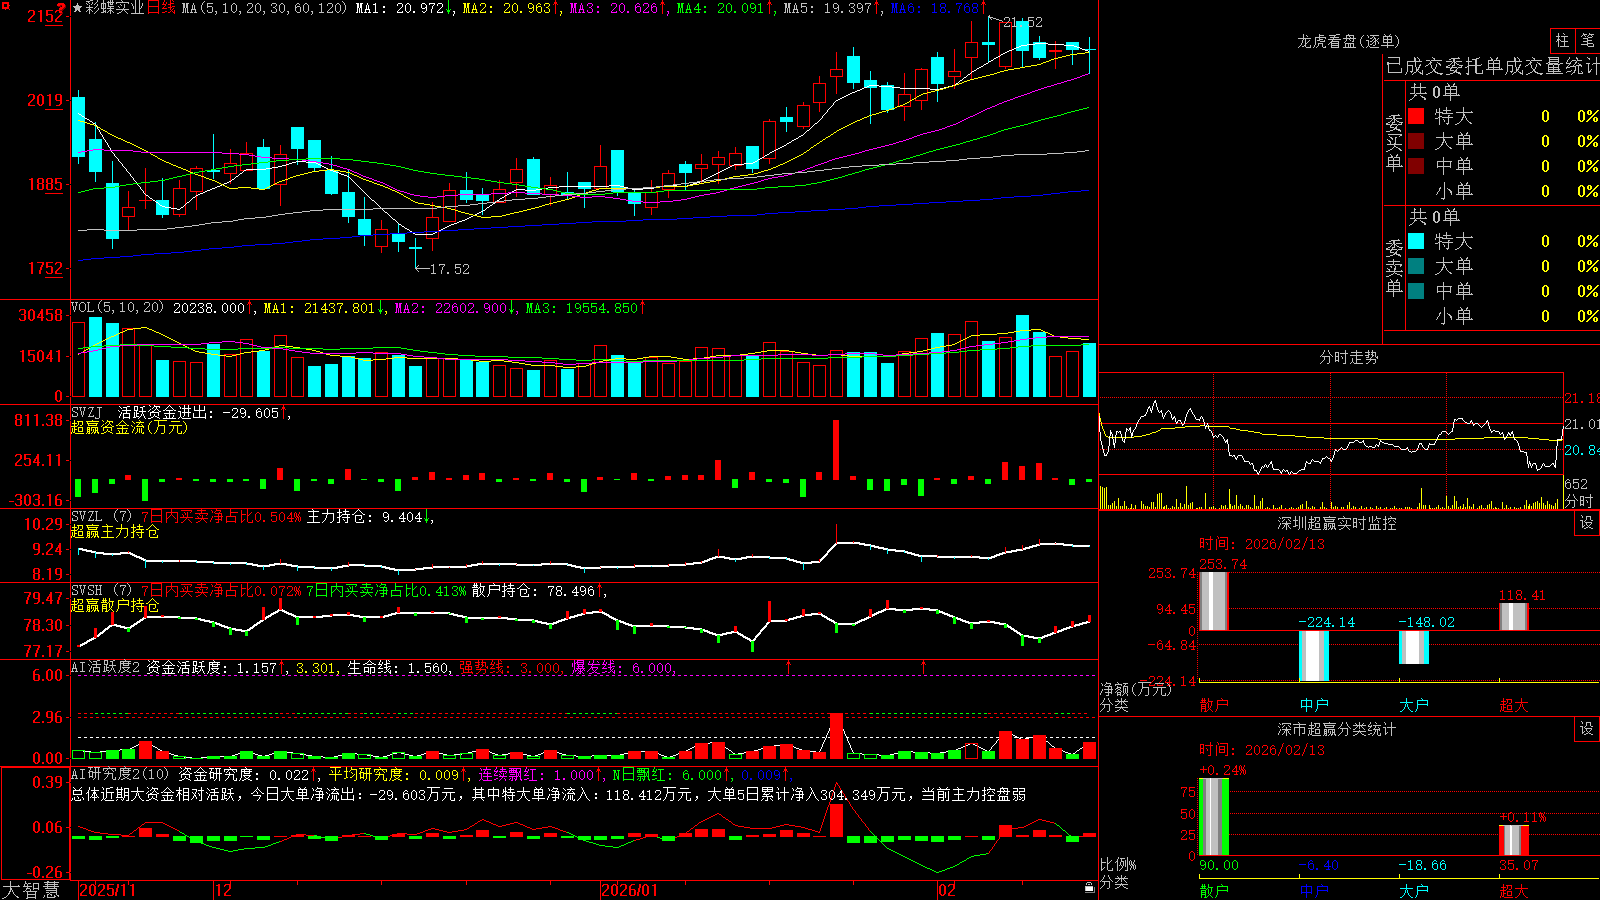
Task: Click the dark red 中单 buy-order swatch
Action: click(1416, 166)
